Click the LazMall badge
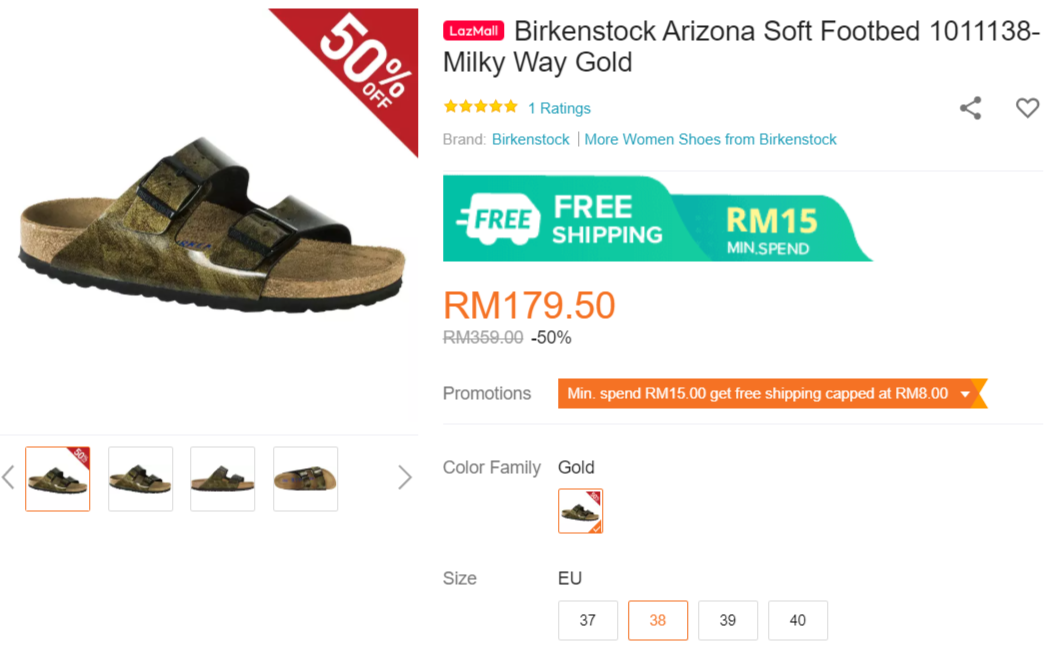The width and height of the screenshot is (1063, 656). 473,31
